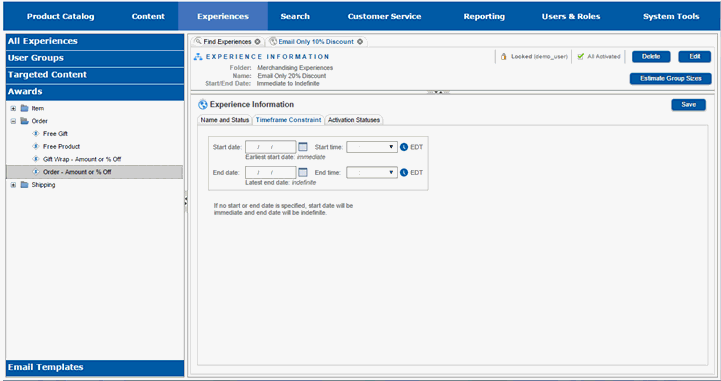This screenshot has width=721, height=381.
Task: Close the Find Experiences tab
Action: point(258,42)
